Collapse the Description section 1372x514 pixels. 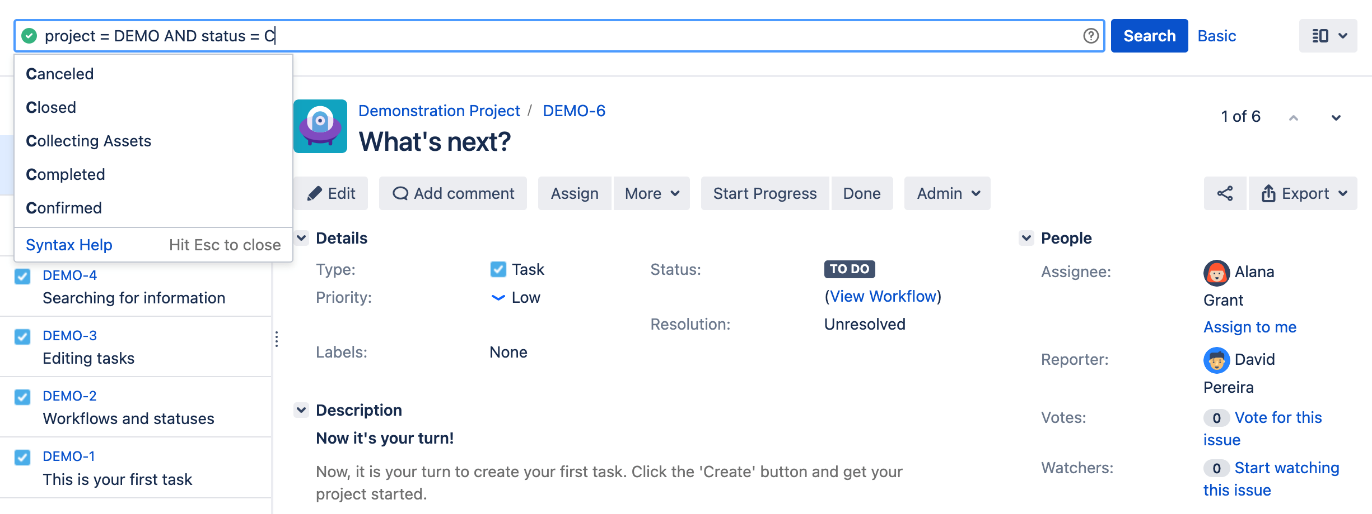point(301,410)
